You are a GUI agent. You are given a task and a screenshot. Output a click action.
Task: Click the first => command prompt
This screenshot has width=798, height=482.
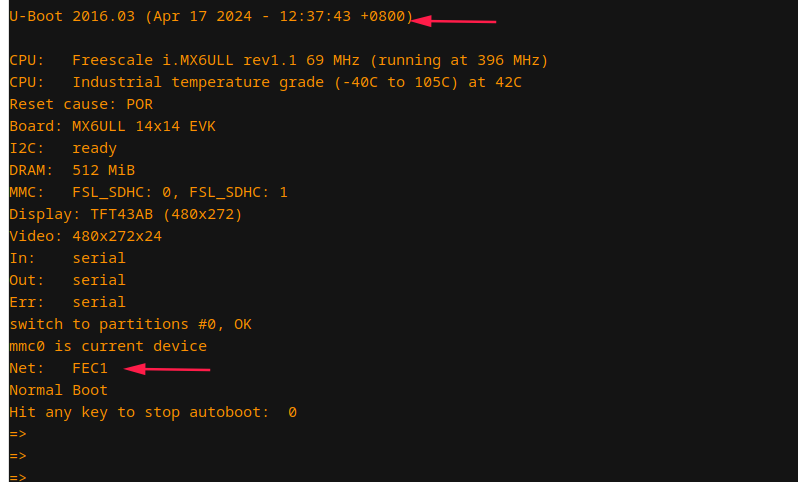pos(18,434)
